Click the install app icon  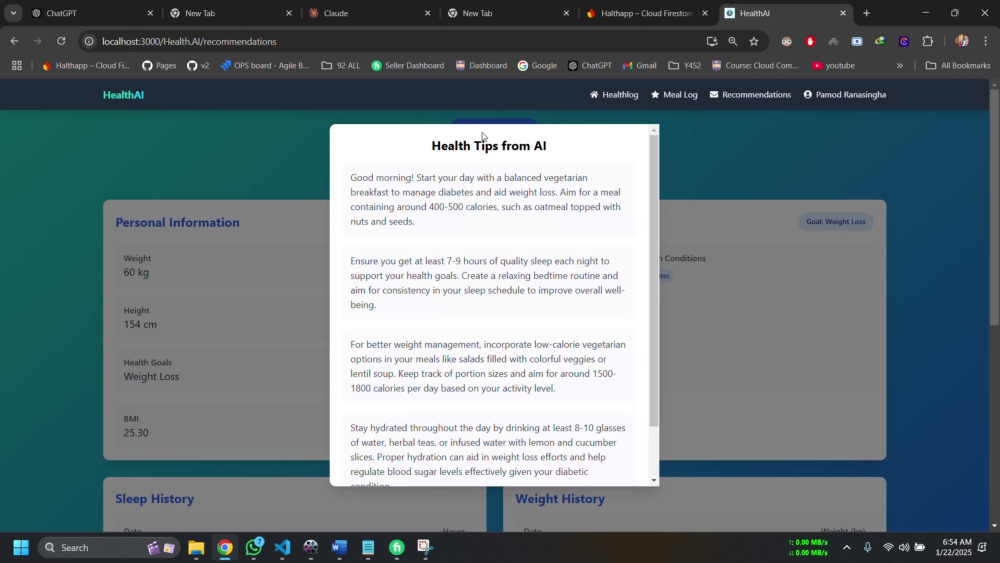click(712, 41)
